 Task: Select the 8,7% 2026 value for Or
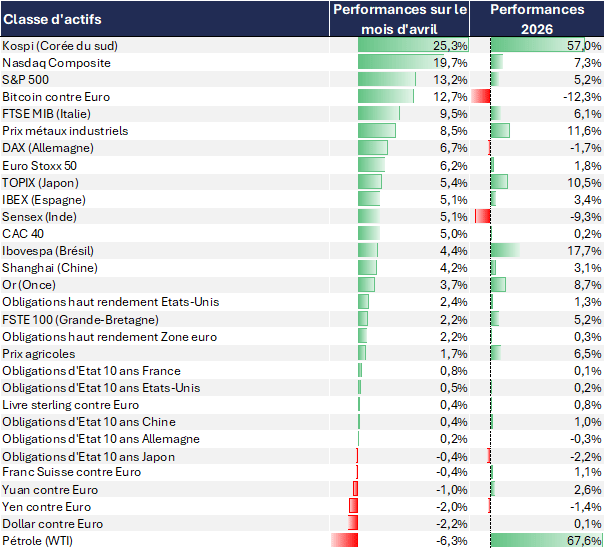pyautogui.click(x=588, y=285)
